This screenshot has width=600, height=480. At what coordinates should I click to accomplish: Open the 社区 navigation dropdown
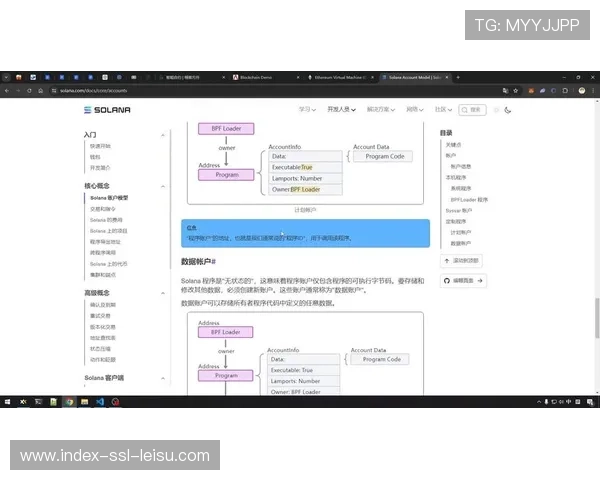coord(443,109)
